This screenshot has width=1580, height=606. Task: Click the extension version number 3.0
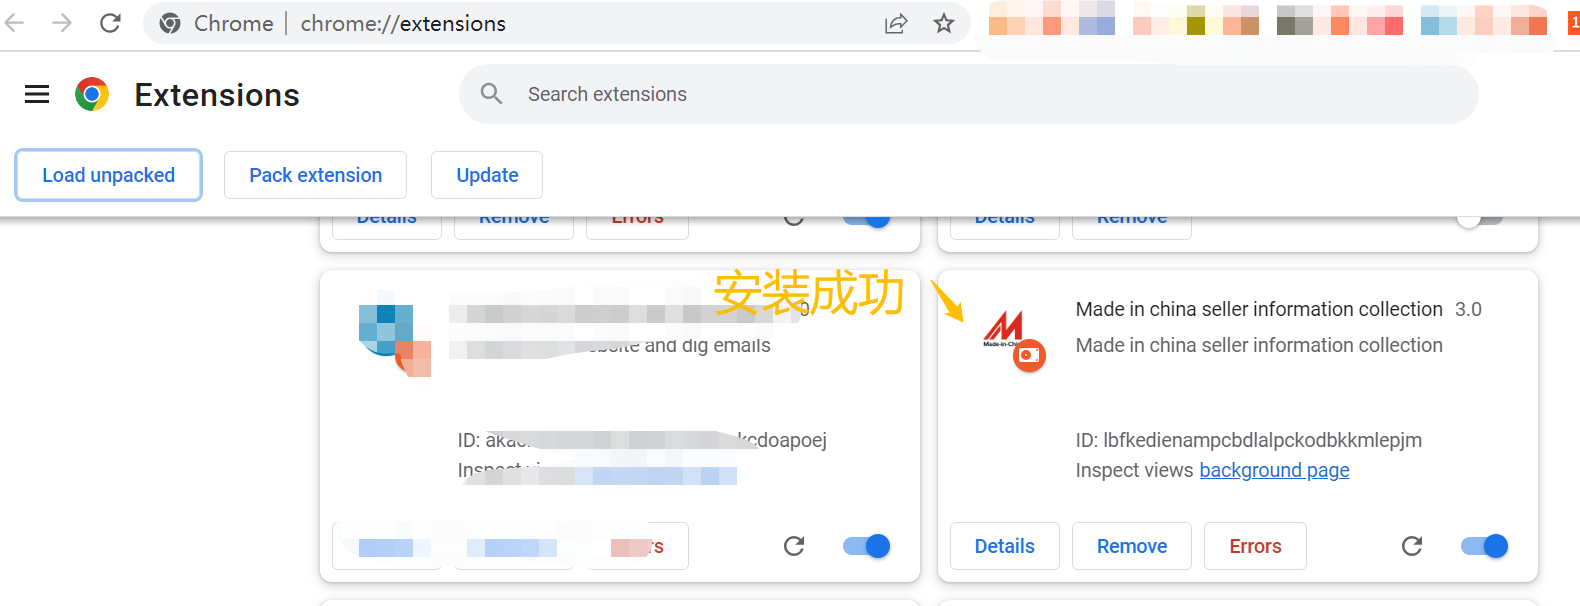(x=1468, y=309)
